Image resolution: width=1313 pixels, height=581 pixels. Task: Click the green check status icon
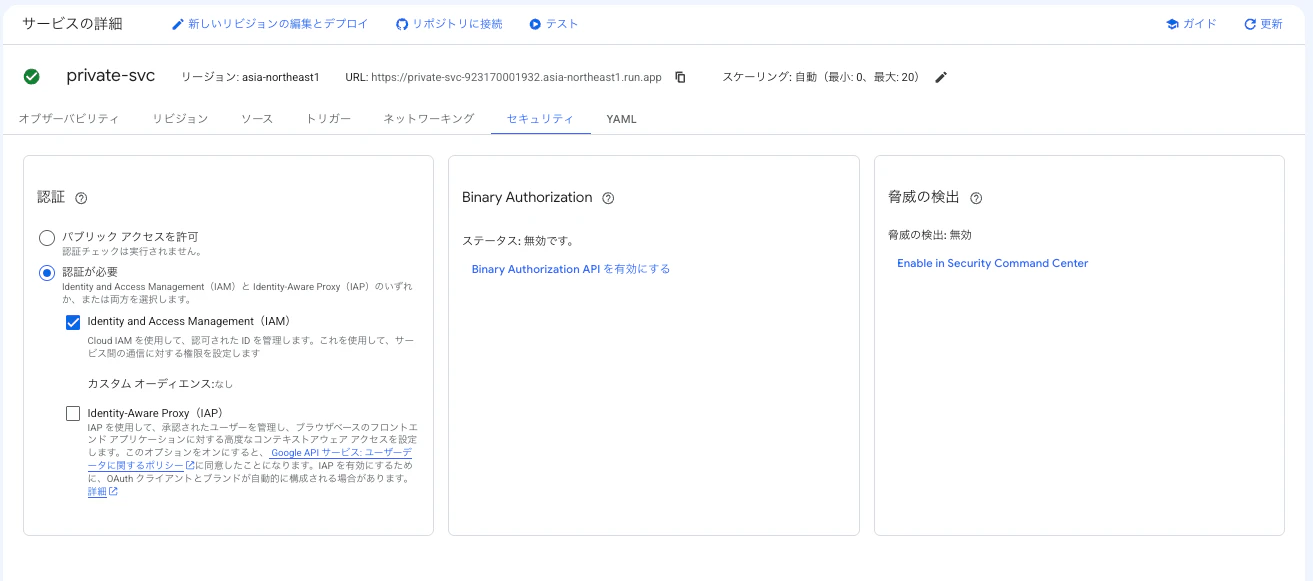point(32,76)
